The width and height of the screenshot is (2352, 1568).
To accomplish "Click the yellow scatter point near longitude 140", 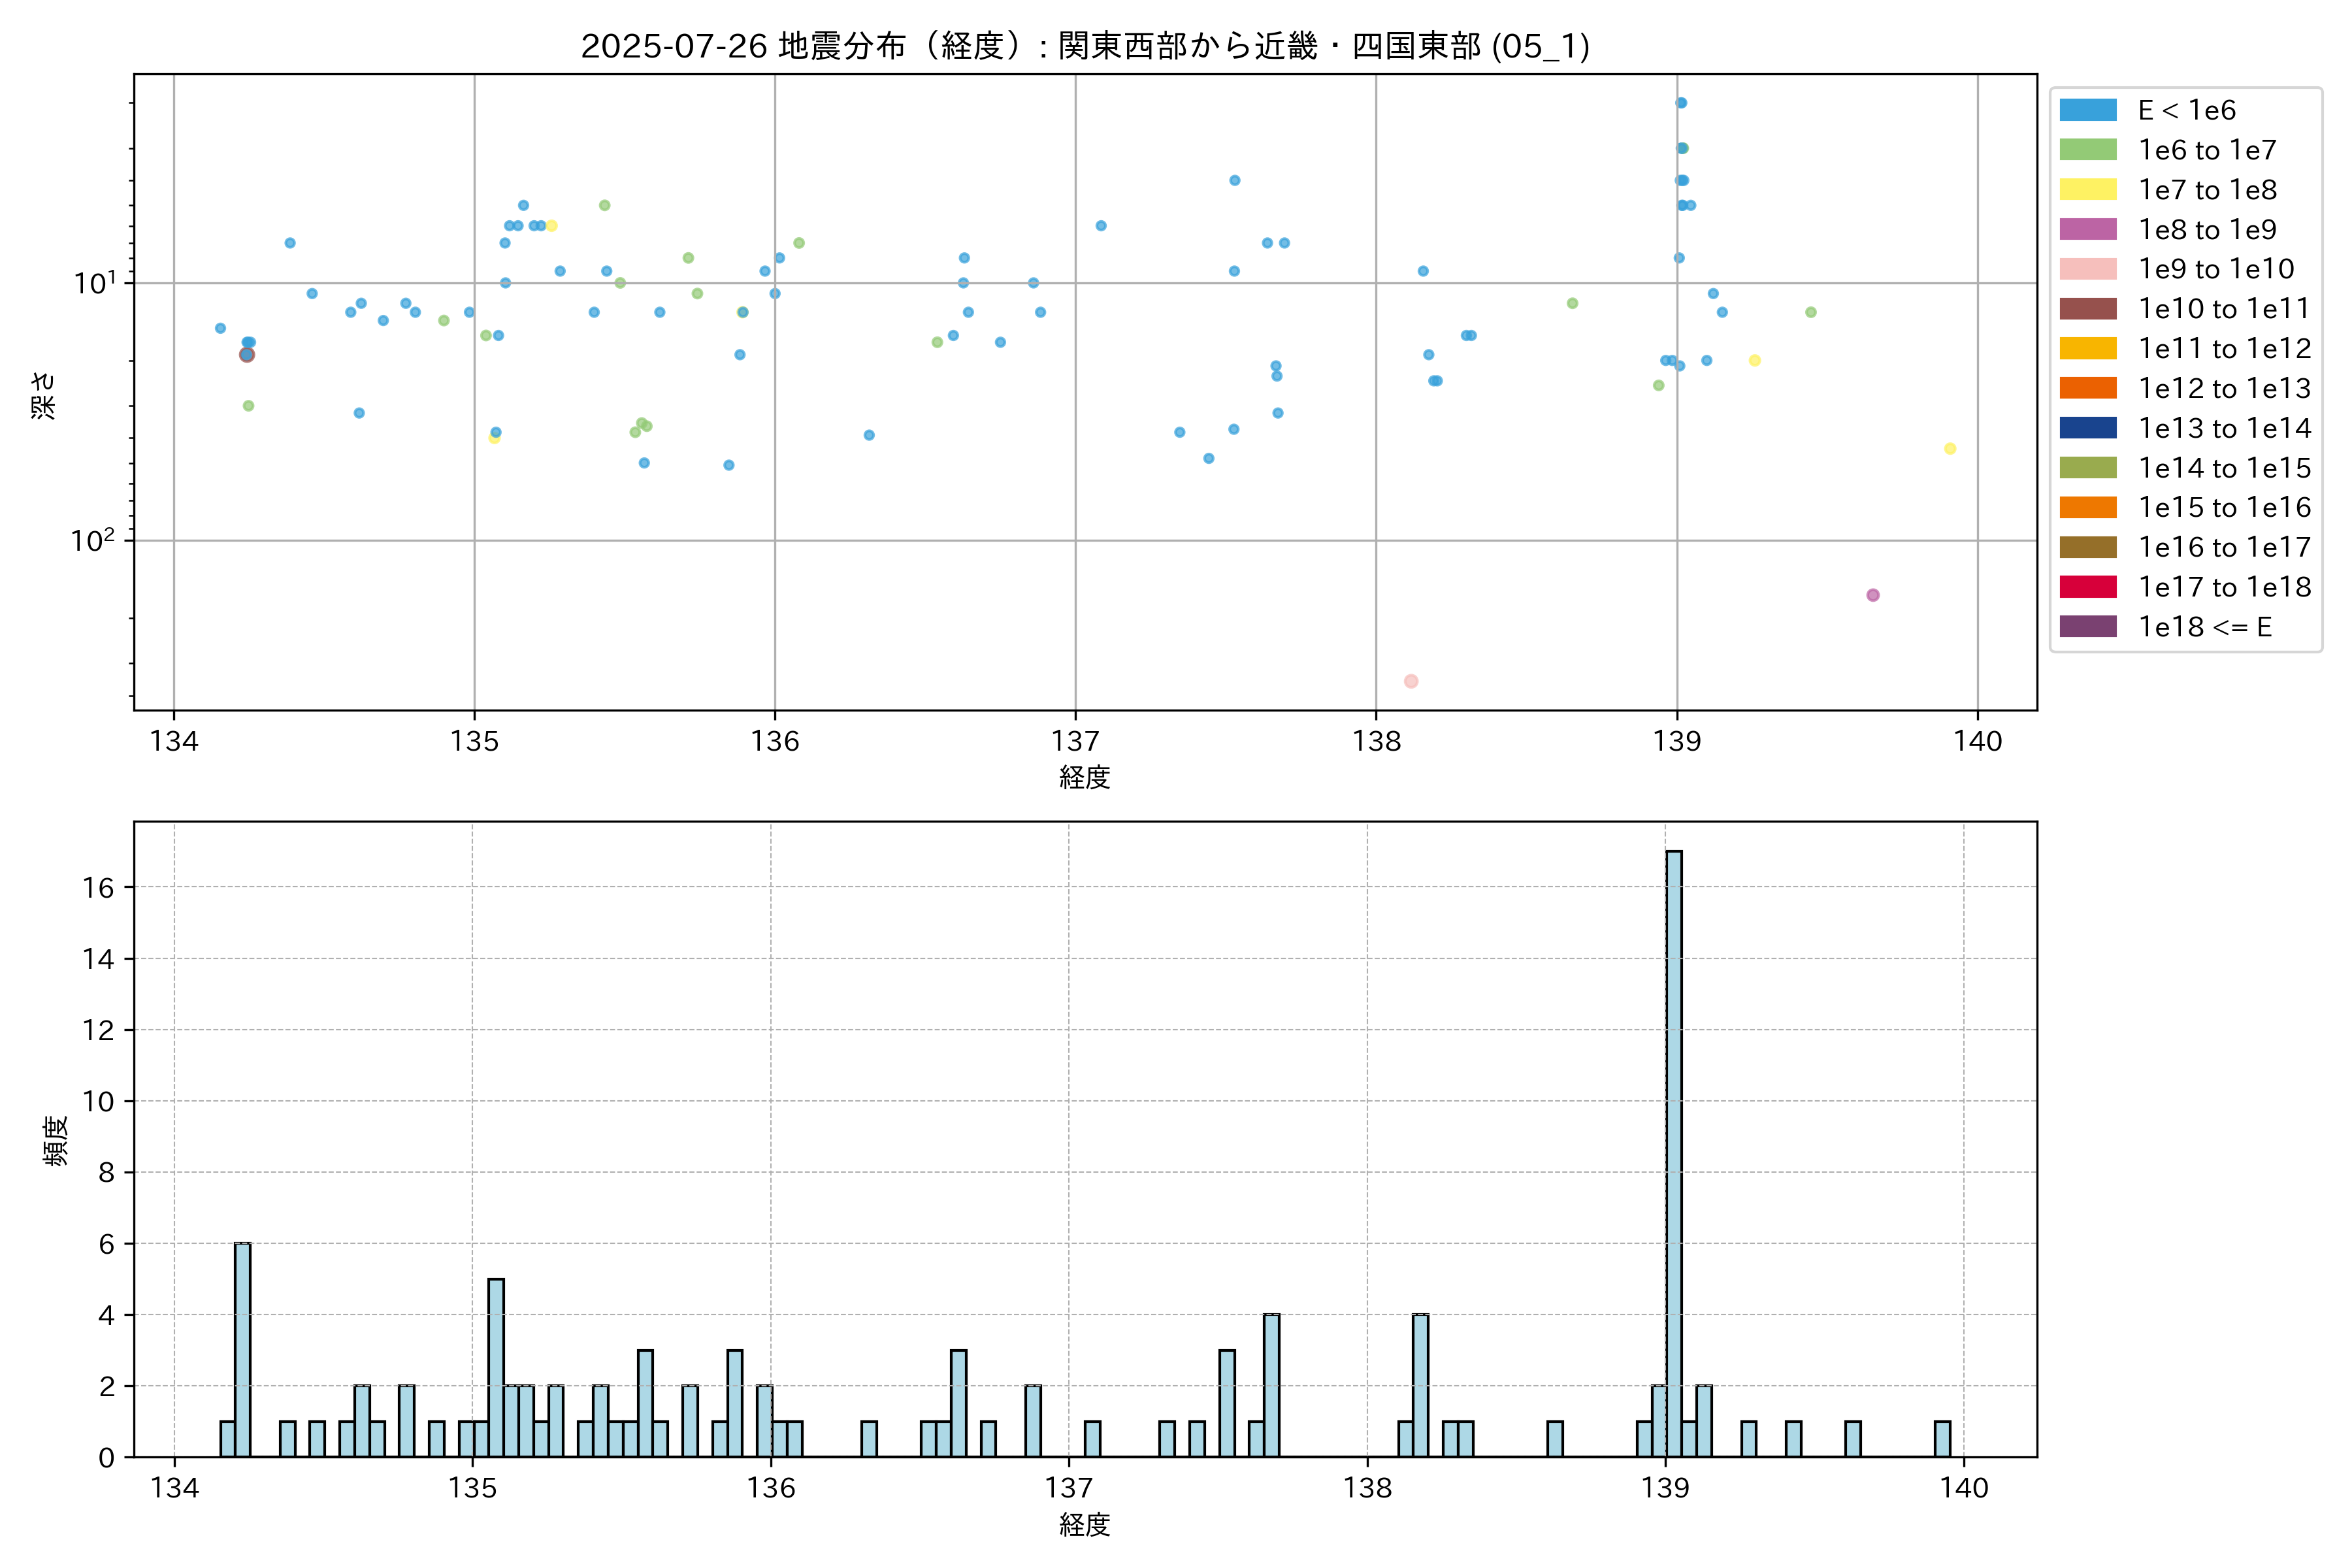I will coord(1950,449).
